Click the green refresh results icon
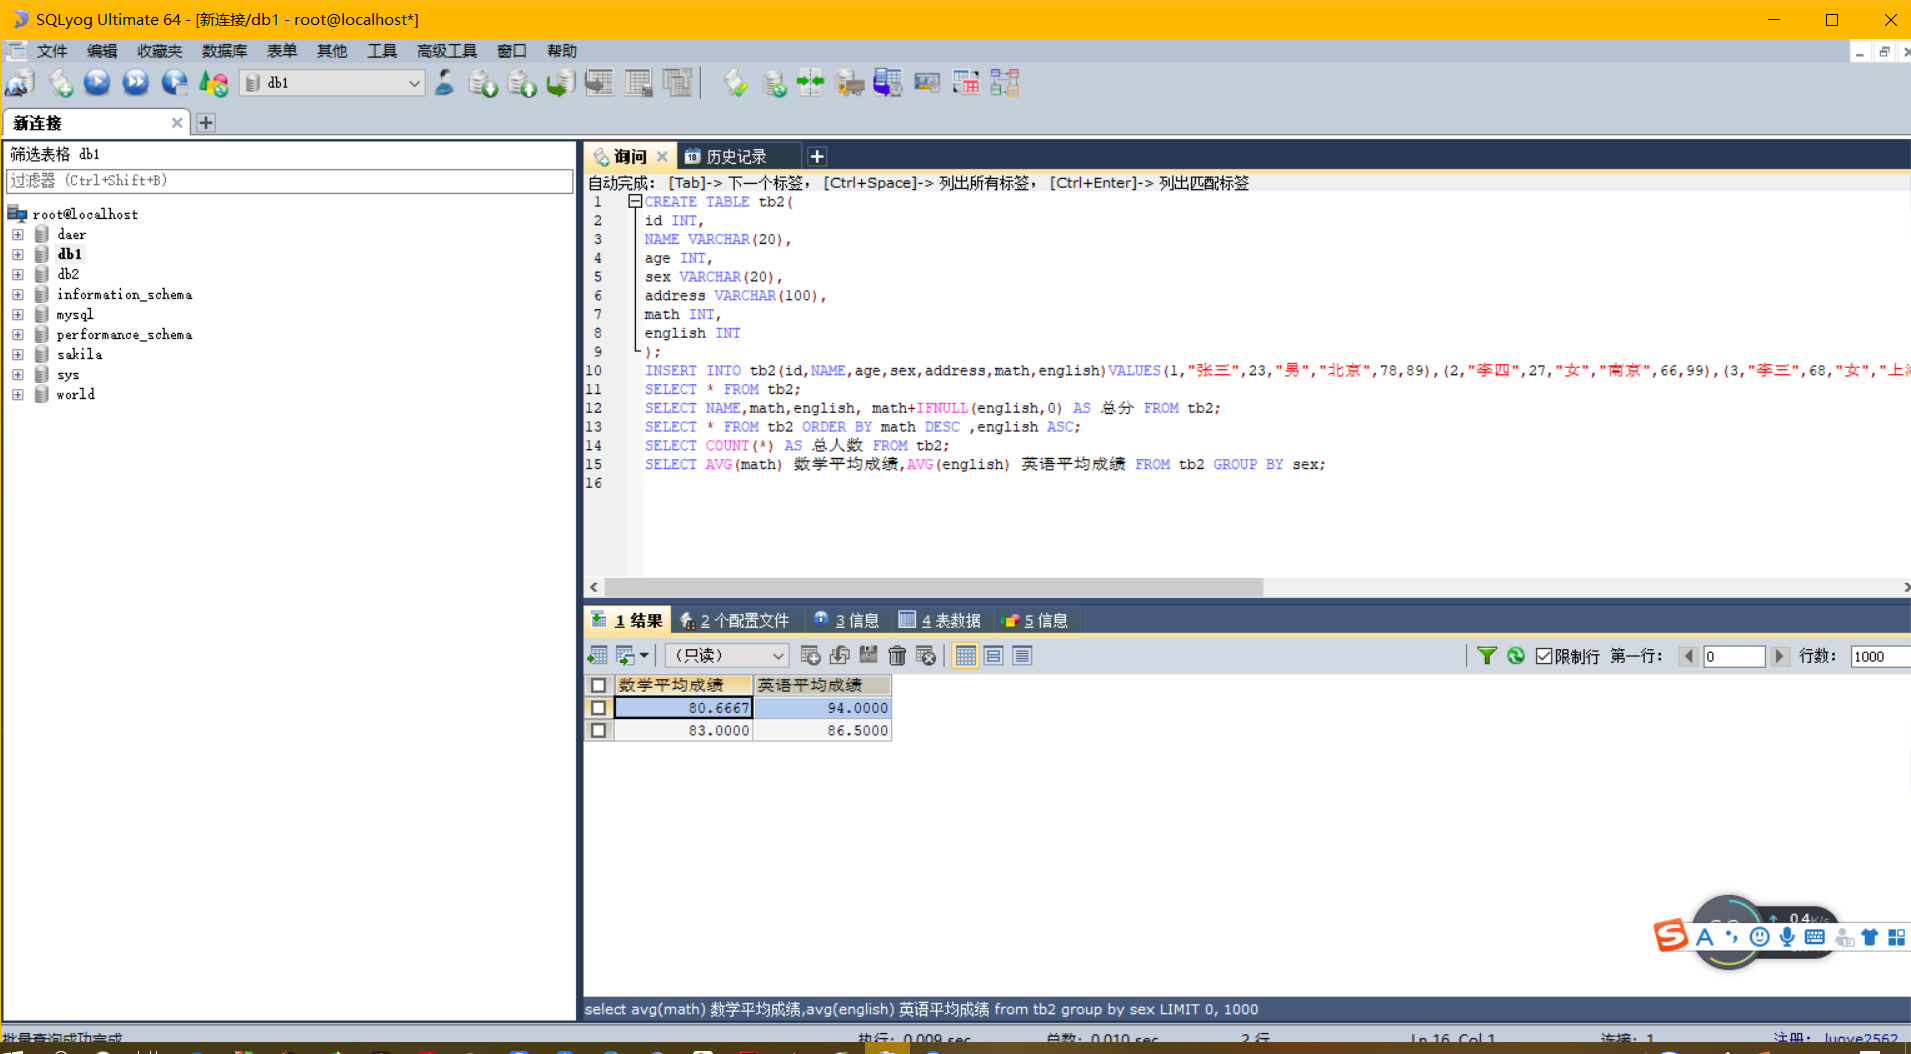Viewport: 1911px width, 1054px height. [x=1516, y=656]
